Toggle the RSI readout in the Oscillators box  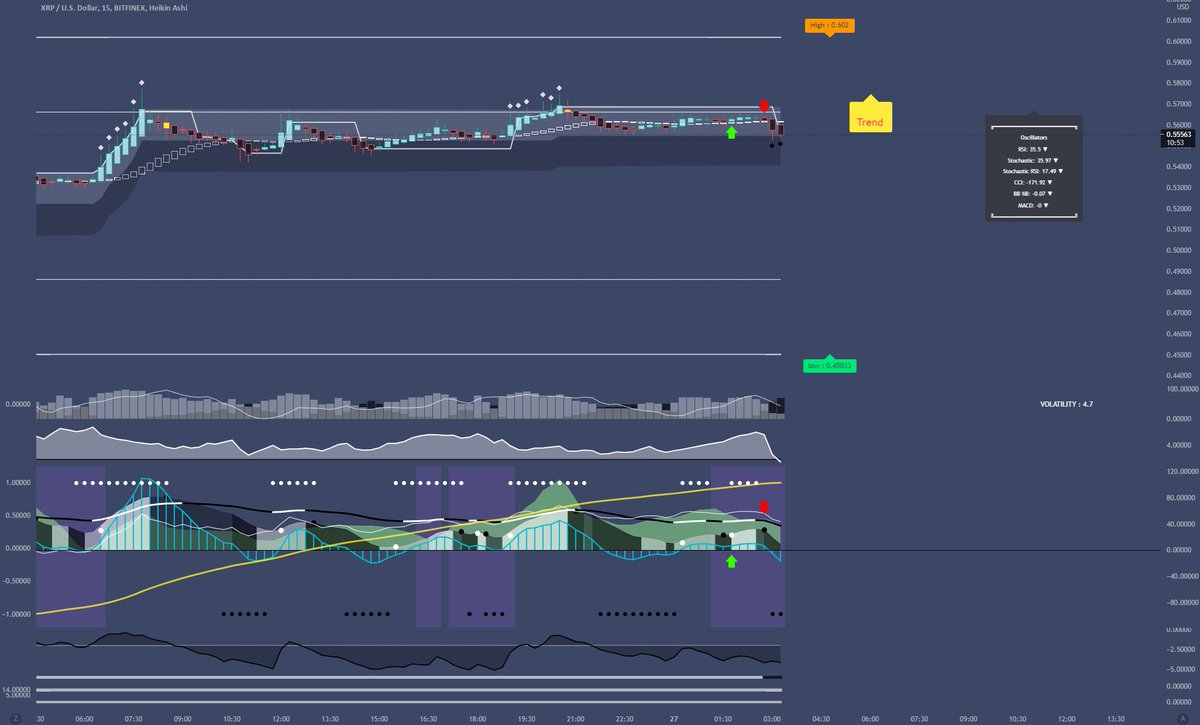(x=1031, y=148)
